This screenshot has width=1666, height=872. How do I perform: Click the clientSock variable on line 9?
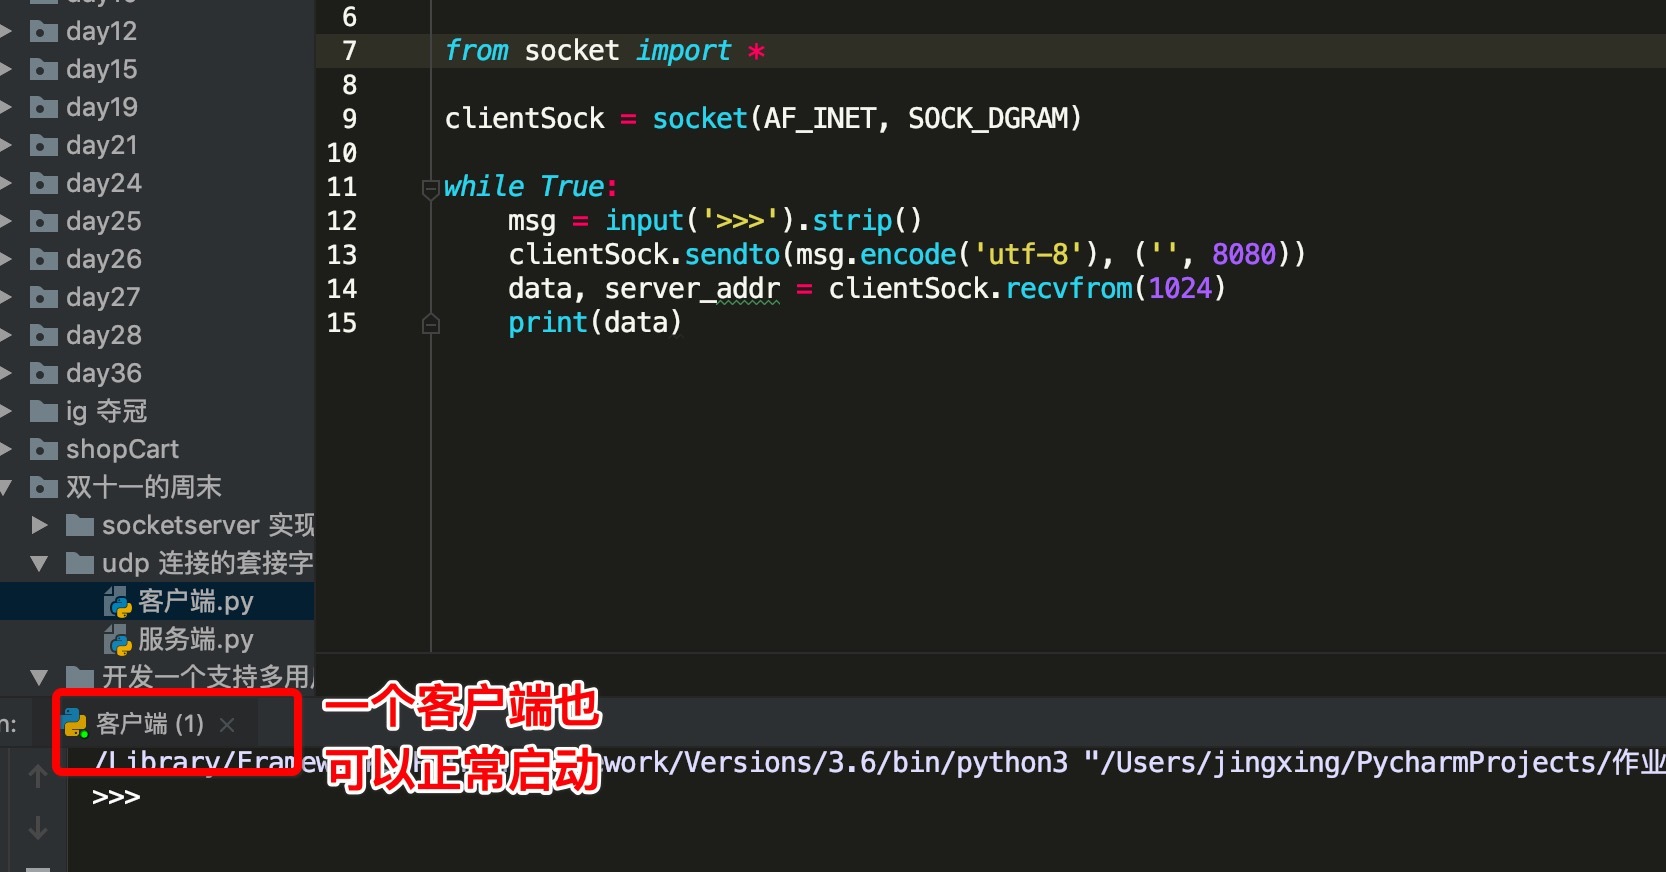[525, 119]
